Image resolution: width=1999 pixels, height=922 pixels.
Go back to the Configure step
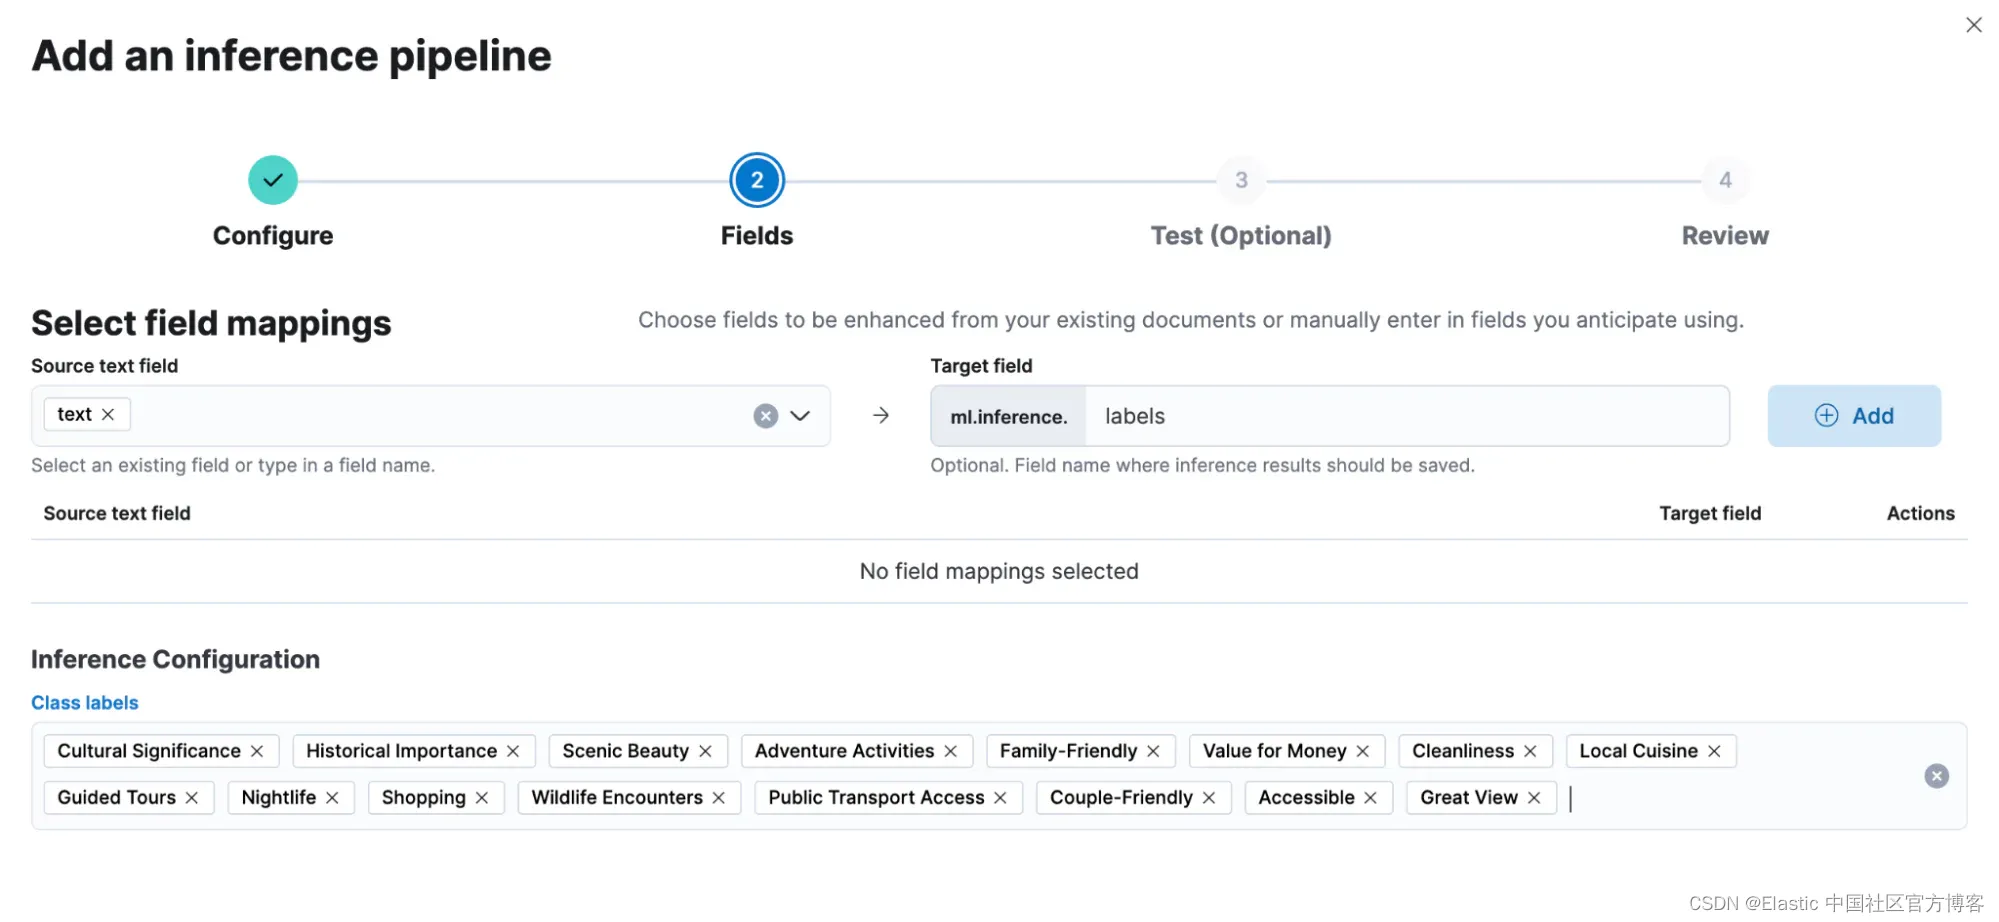click(273, 181)
